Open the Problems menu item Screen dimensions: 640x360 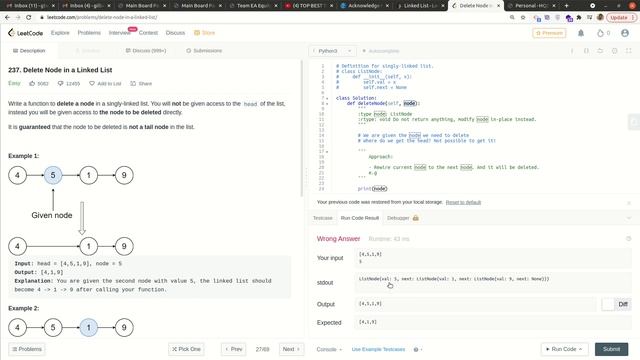[89, 33]
